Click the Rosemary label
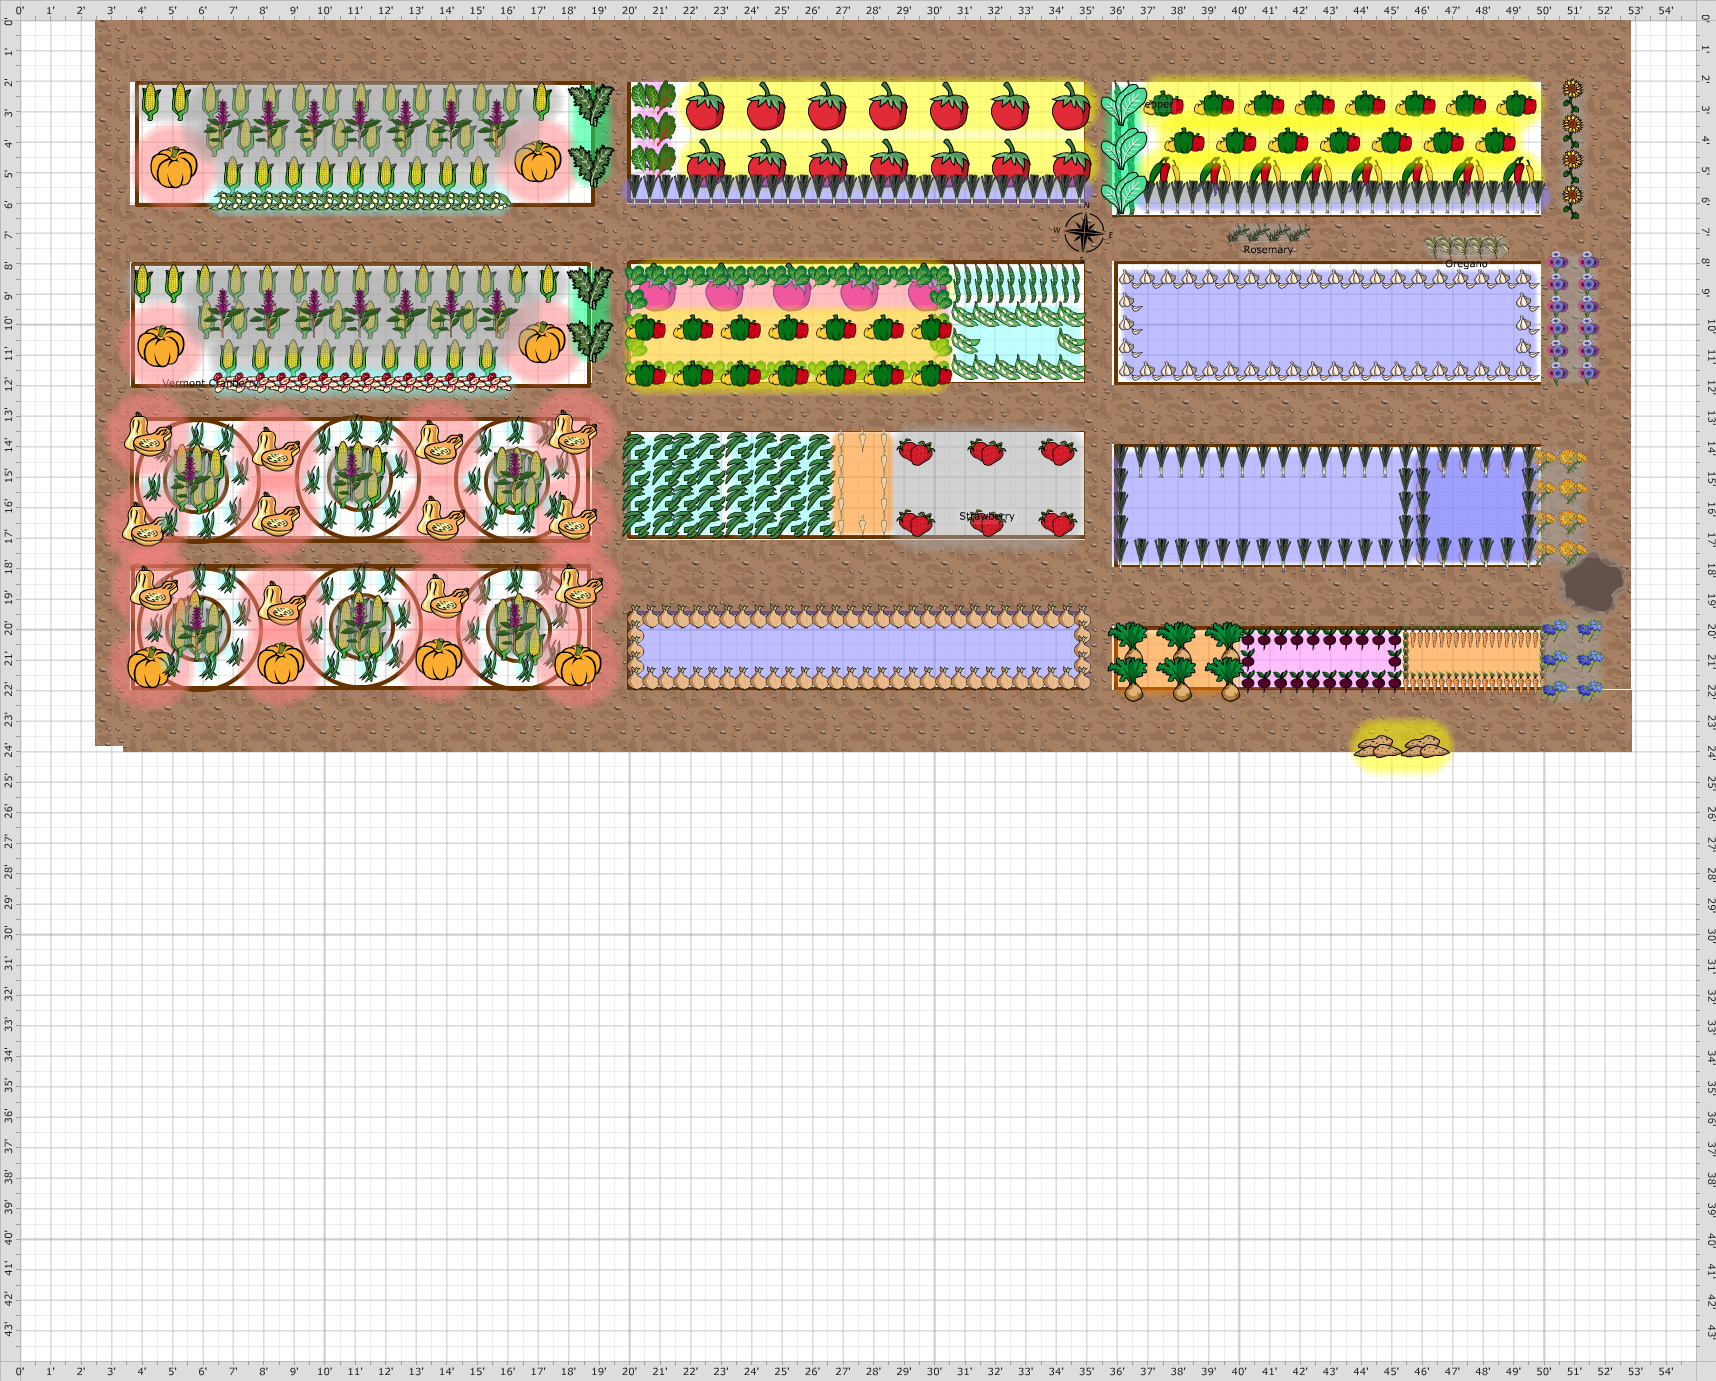Image resolution: width=1716 pixels, height=1381 pixels. 1268,250
